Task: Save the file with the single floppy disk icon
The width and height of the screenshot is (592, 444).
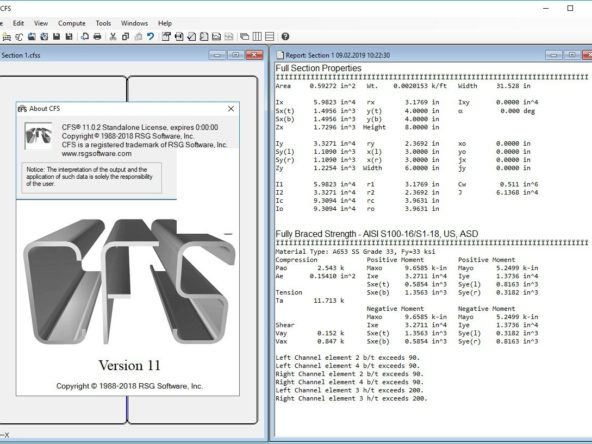Action: (57, 37)
